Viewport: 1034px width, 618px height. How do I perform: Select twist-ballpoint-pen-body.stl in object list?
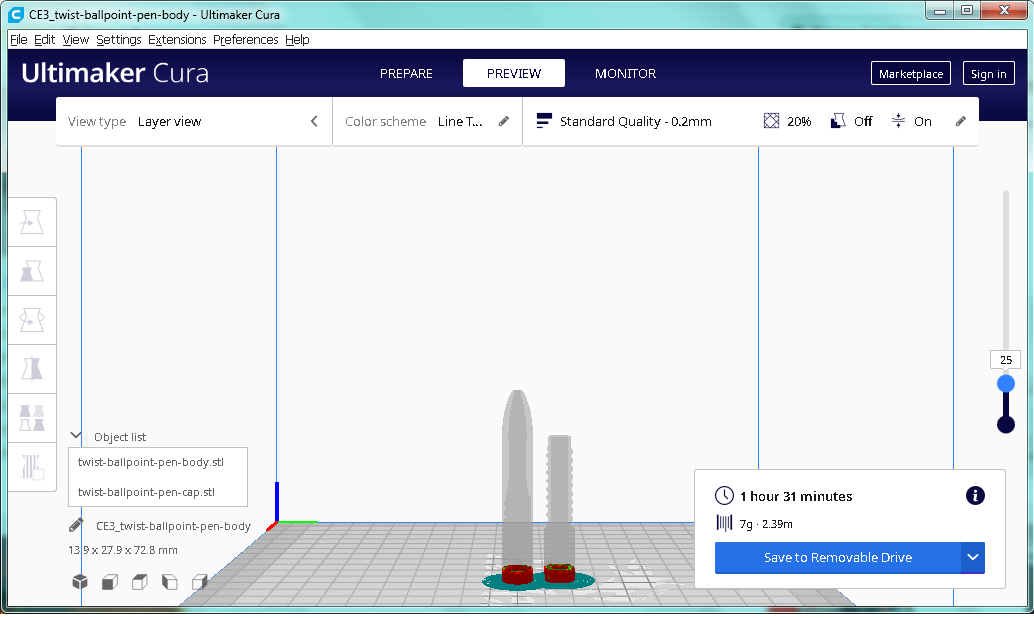[x=151, y=462]
